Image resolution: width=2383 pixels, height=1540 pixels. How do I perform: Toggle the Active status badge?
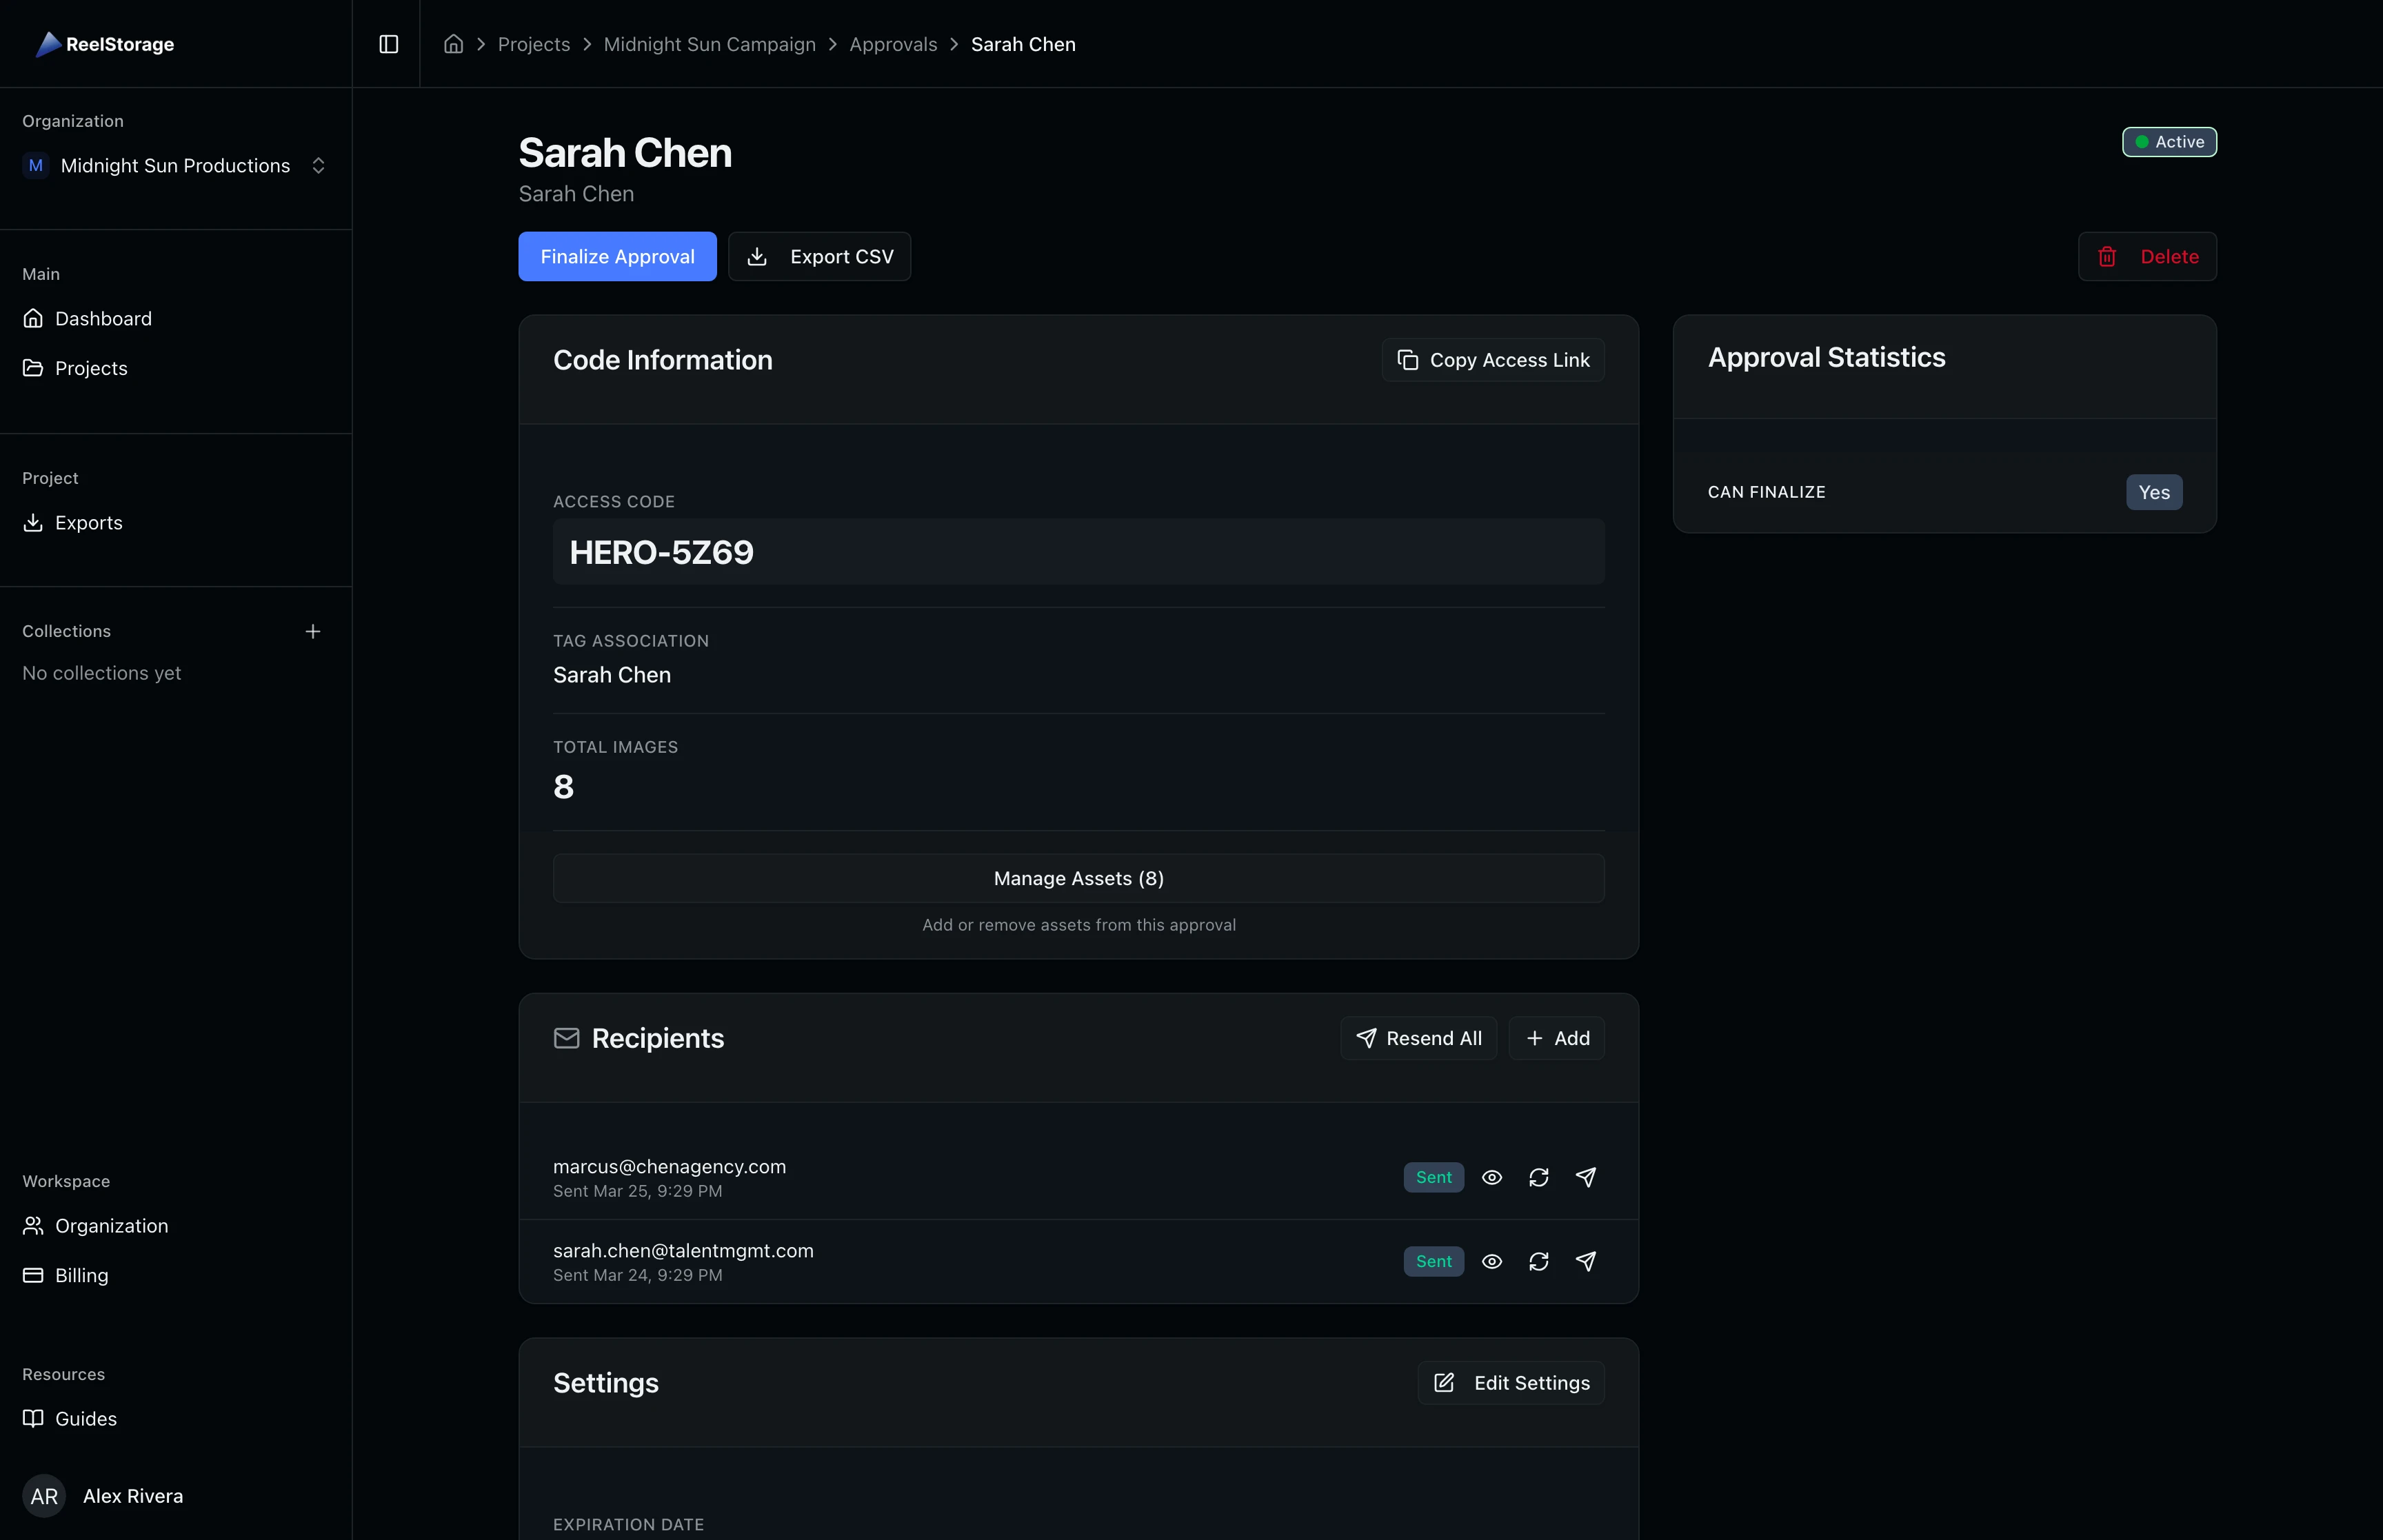click(2169, 141)
